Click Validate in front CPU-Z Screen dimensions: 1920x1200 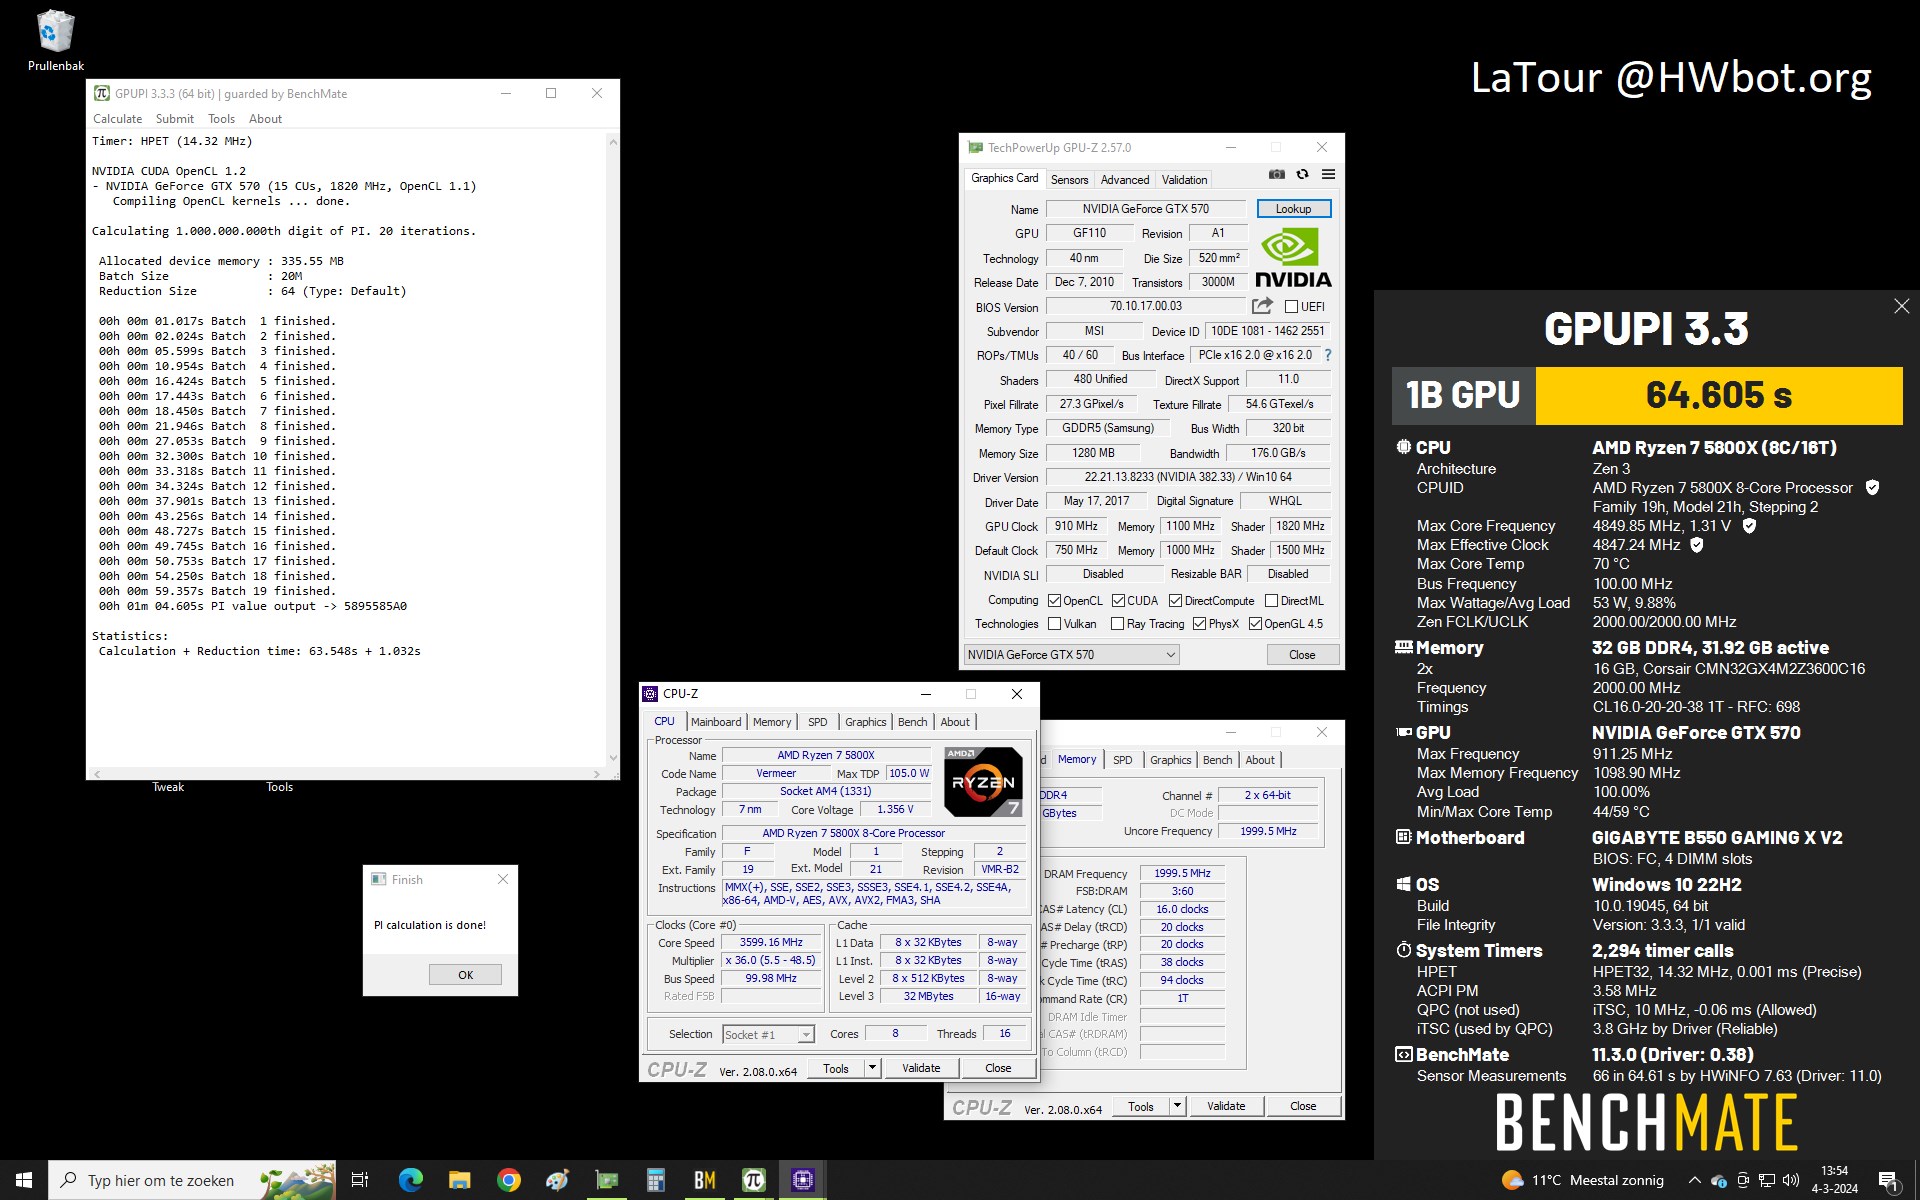pyautogui.click(x=920, y=1068)
